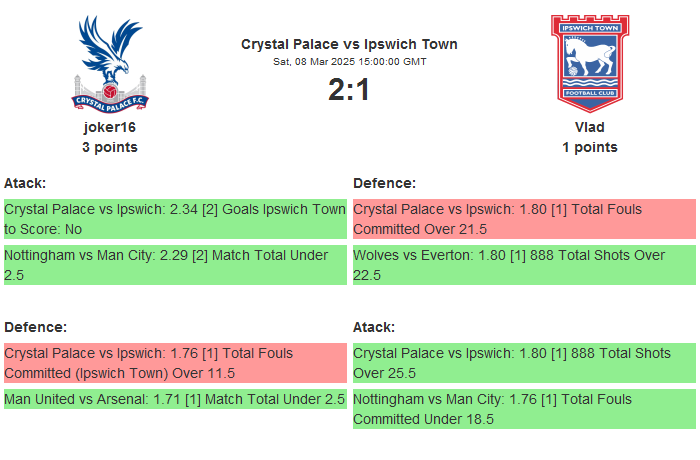Viewport: 700px width, 460px height.
Task: Click Vlad's Atack section heading
Action: pyautogui.click(x=374, y=327)
